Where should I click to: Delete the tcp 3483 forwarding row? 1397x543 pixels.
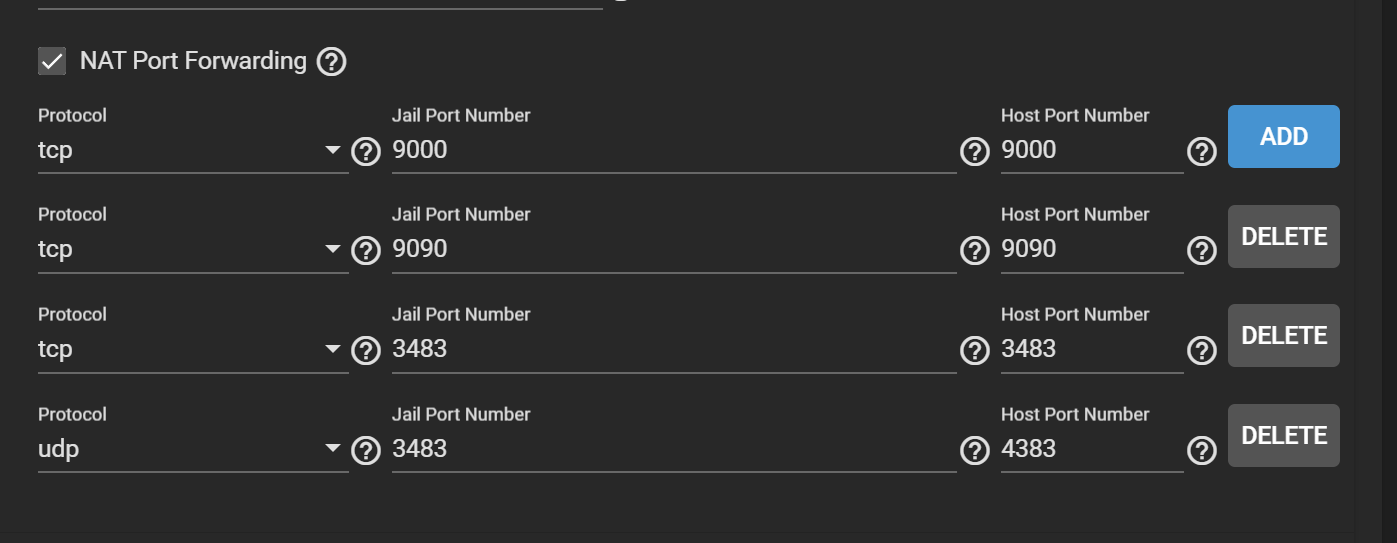1283,335
